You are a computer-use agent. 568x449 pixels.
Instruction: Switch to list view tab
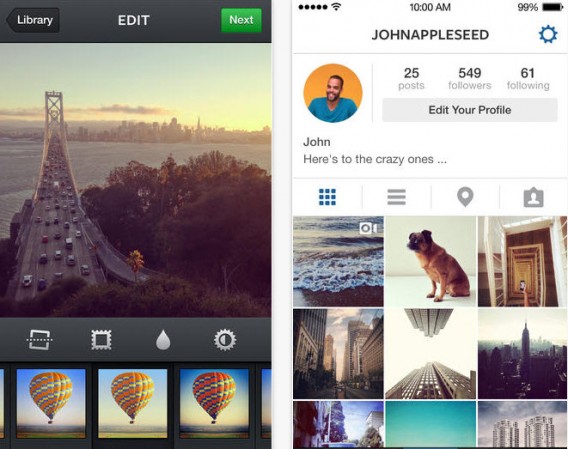[396, 197]
